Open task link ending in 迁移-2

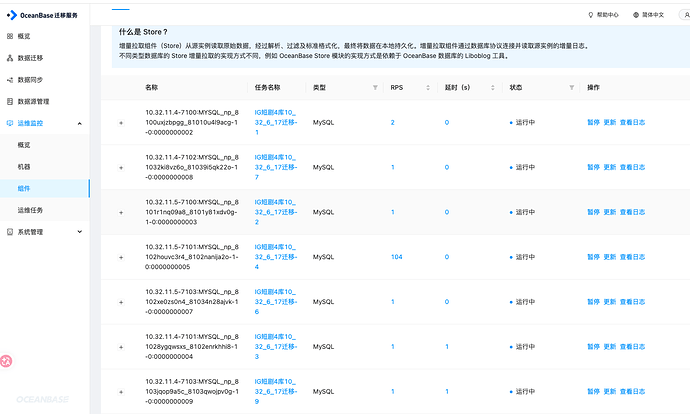coord(275,212)
